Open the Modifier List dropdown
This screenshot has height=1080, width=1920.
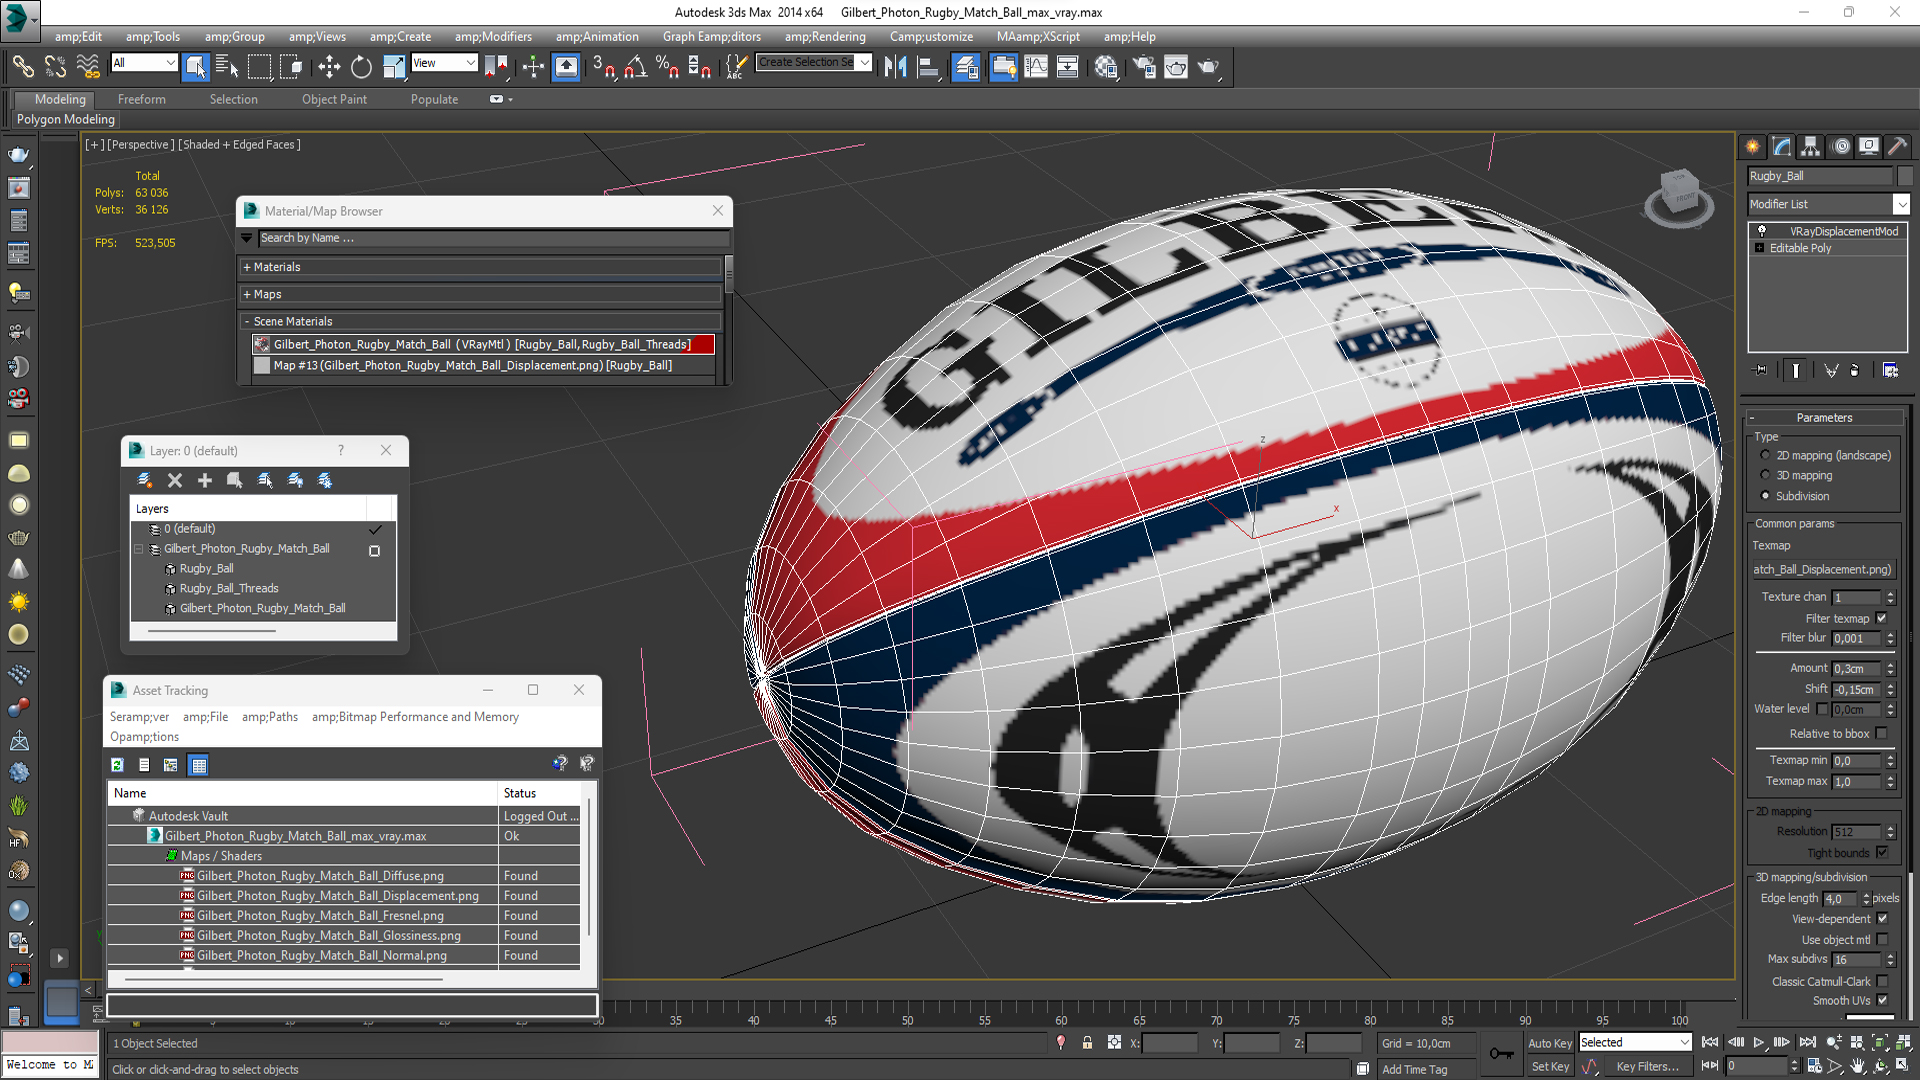coord(1901,204)
